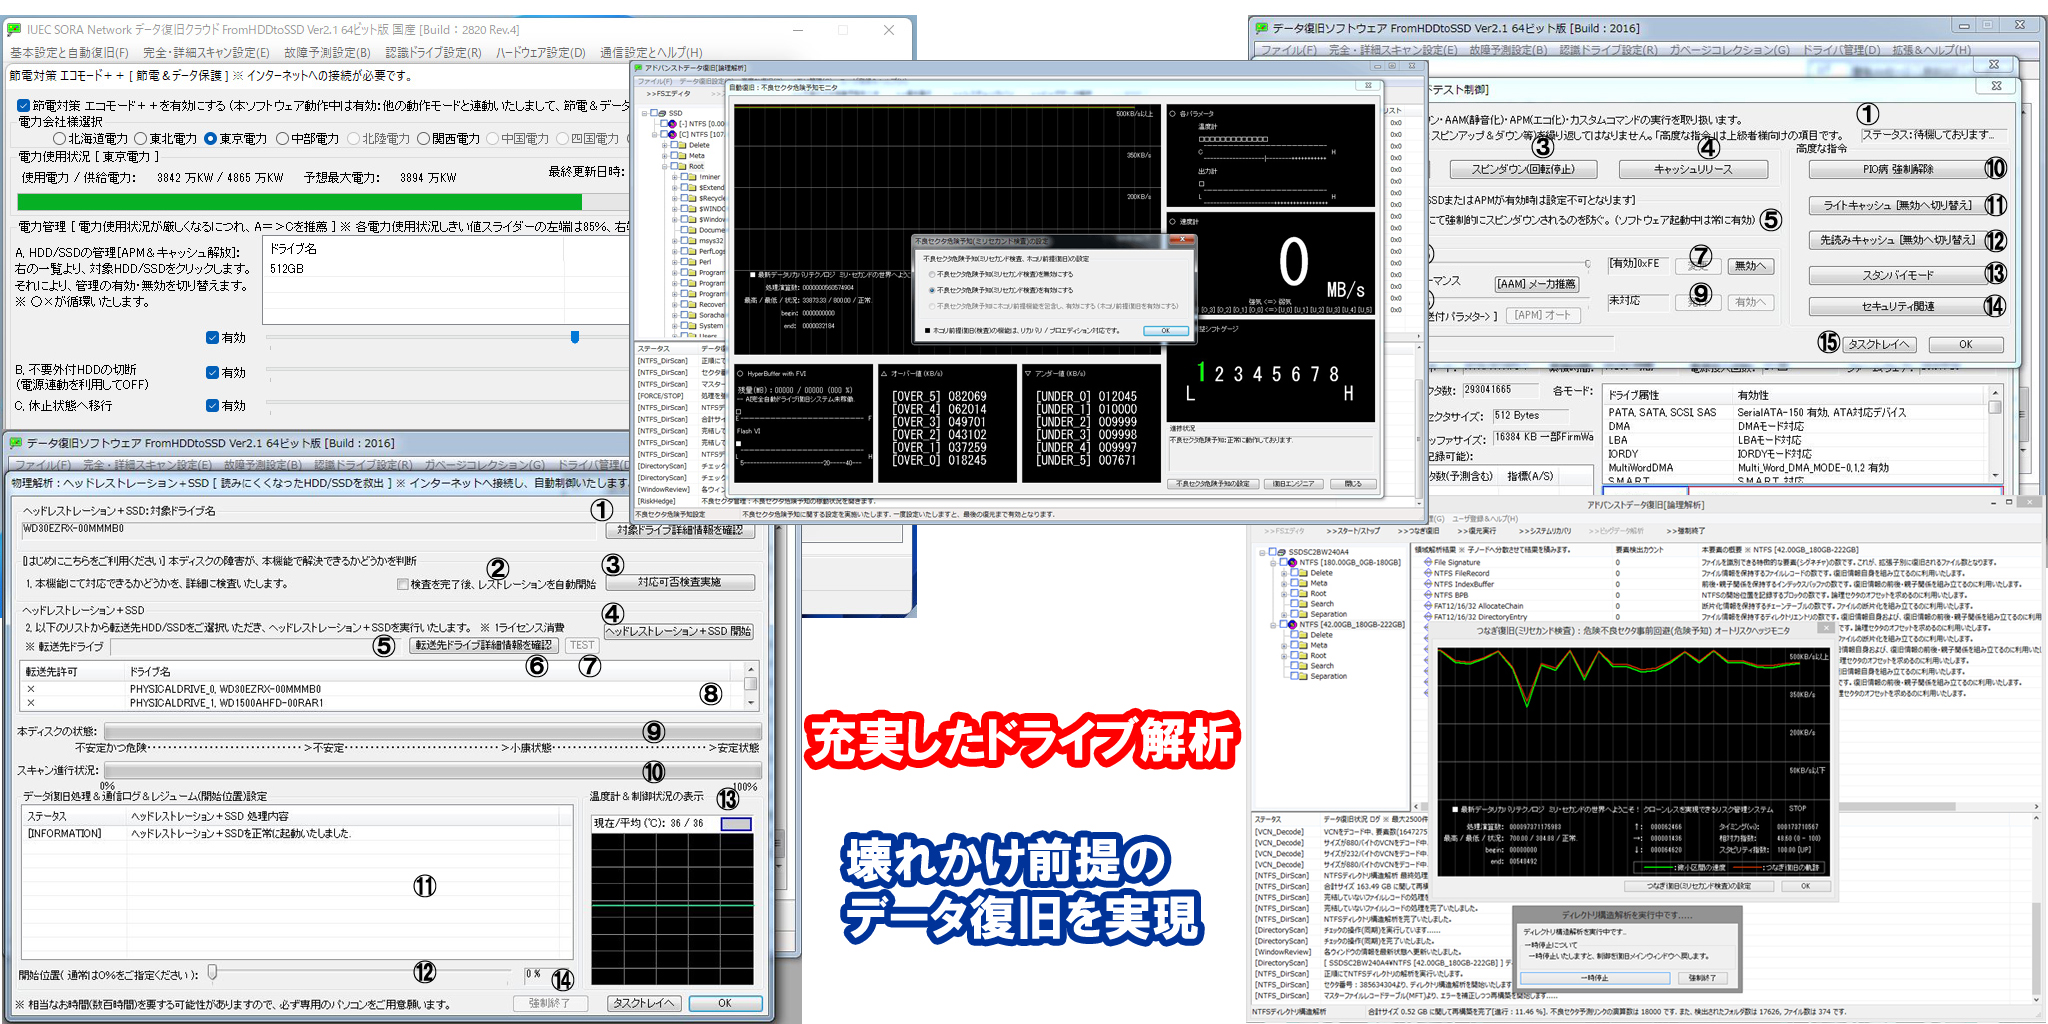Click the partition icon beside NTFS [180.00GB_0GB-180GB]
Viewport: 2048px width, 1024px height.
tap(1292, 563)
